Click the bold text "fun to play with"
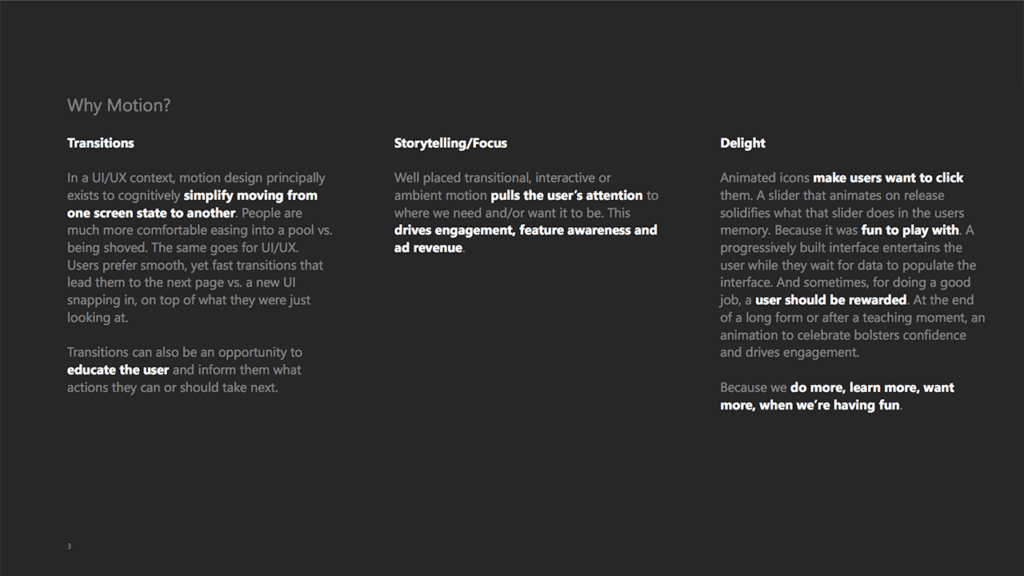This screenshot has height=576, width=1024. tap(896, 230)
